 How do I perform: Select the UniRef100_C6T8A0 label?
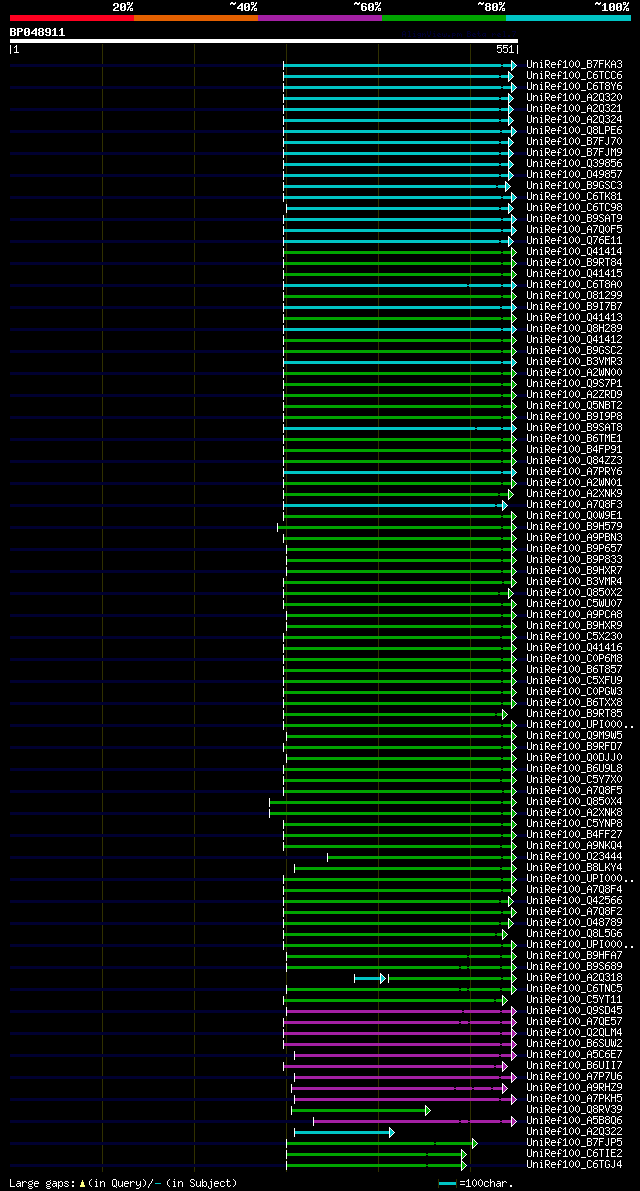(574, 285)
